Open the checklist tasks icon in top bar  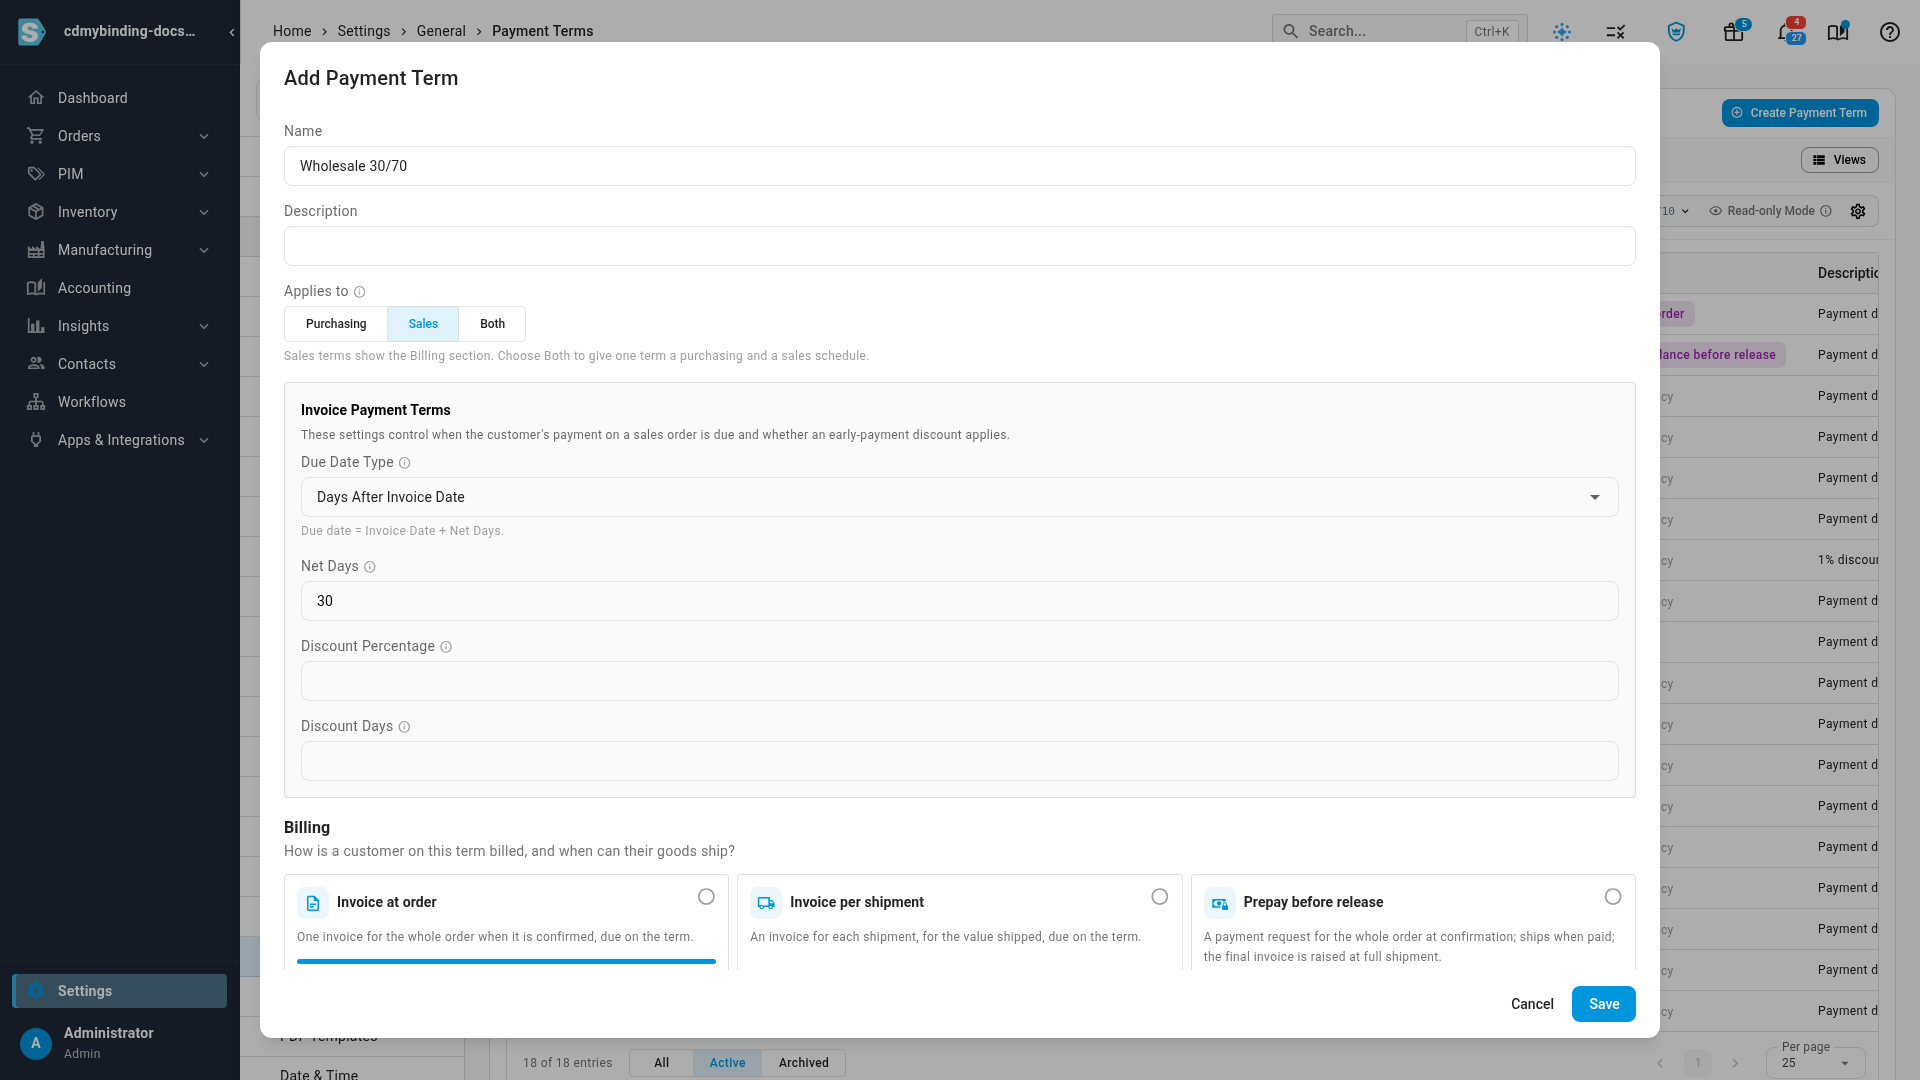[x=1616, y=32]
